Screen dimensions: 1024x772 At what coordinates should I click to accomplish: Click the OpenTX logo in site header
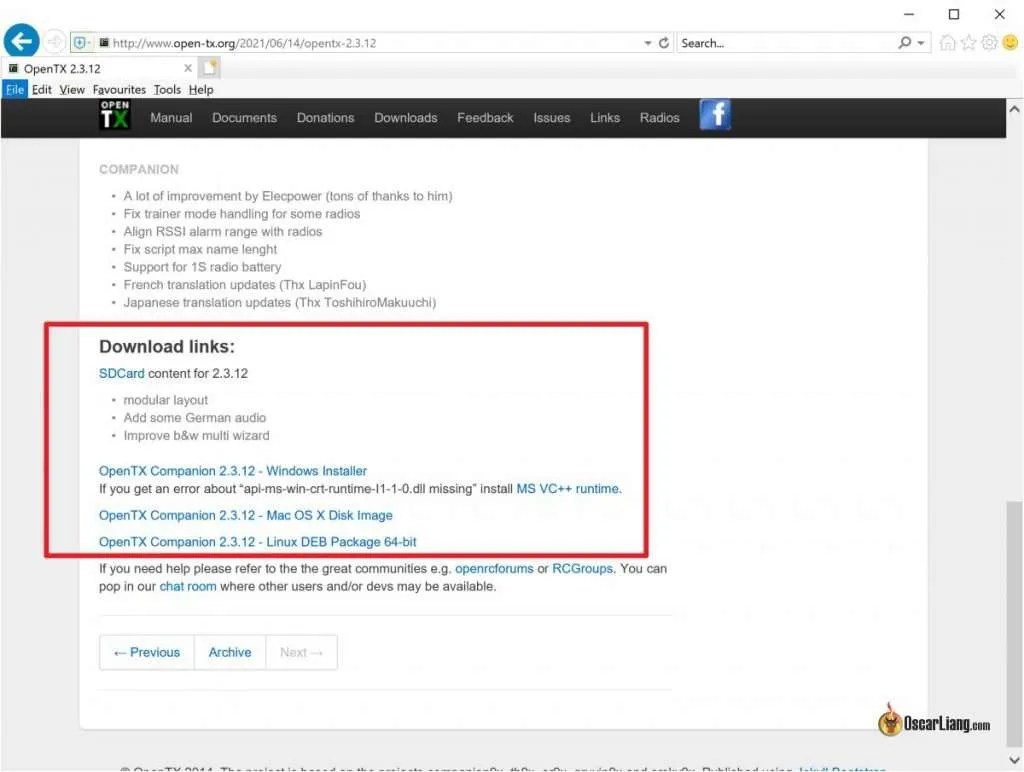coord(115,116)
